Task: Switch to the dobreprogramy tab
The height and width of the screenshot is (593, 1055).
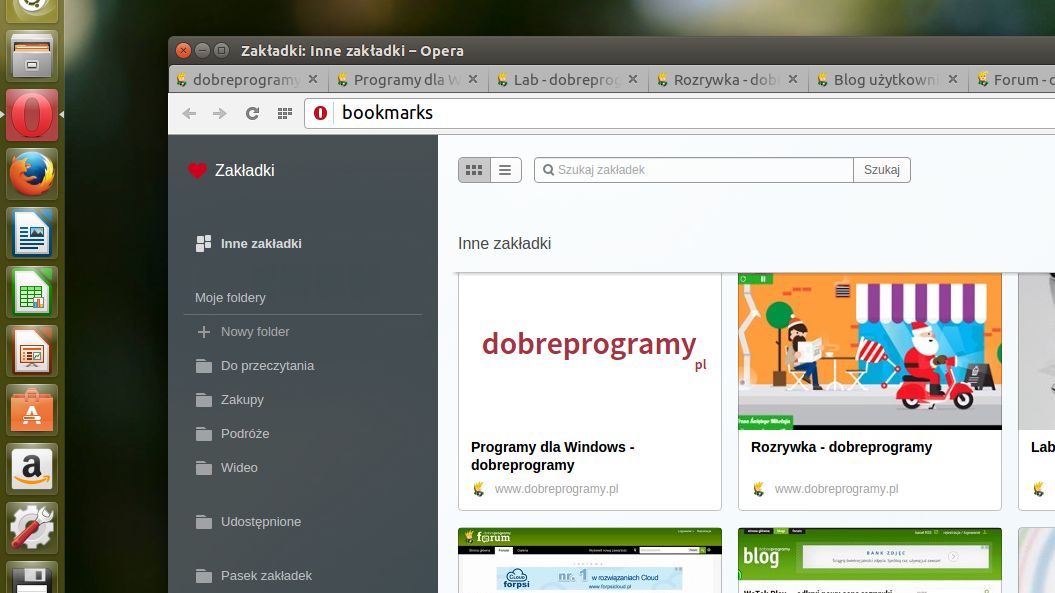Action: coord(246,80)
